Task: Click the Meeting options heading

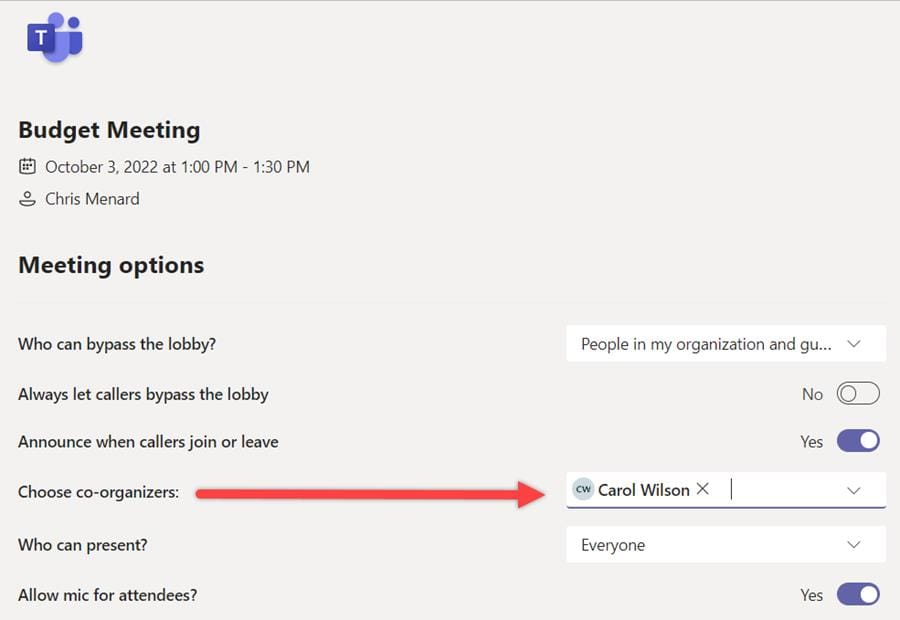Action: [111, 265]
